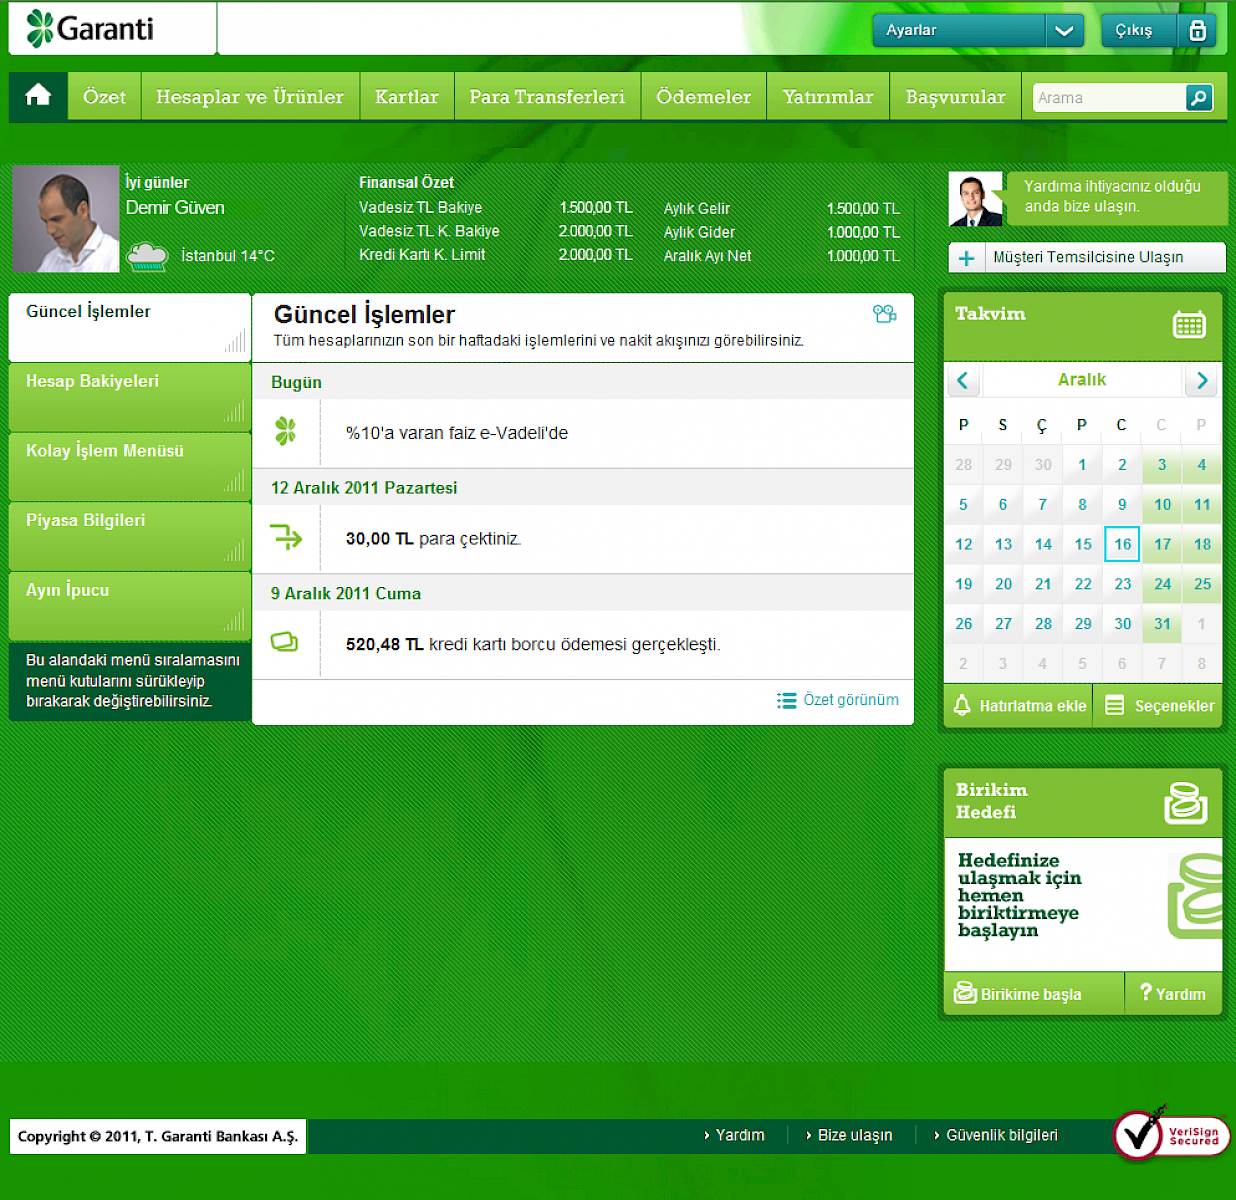
Task: Click the plus icon for Müşteri Temsilcisine Ulaşın
Action: click(966, 258)
